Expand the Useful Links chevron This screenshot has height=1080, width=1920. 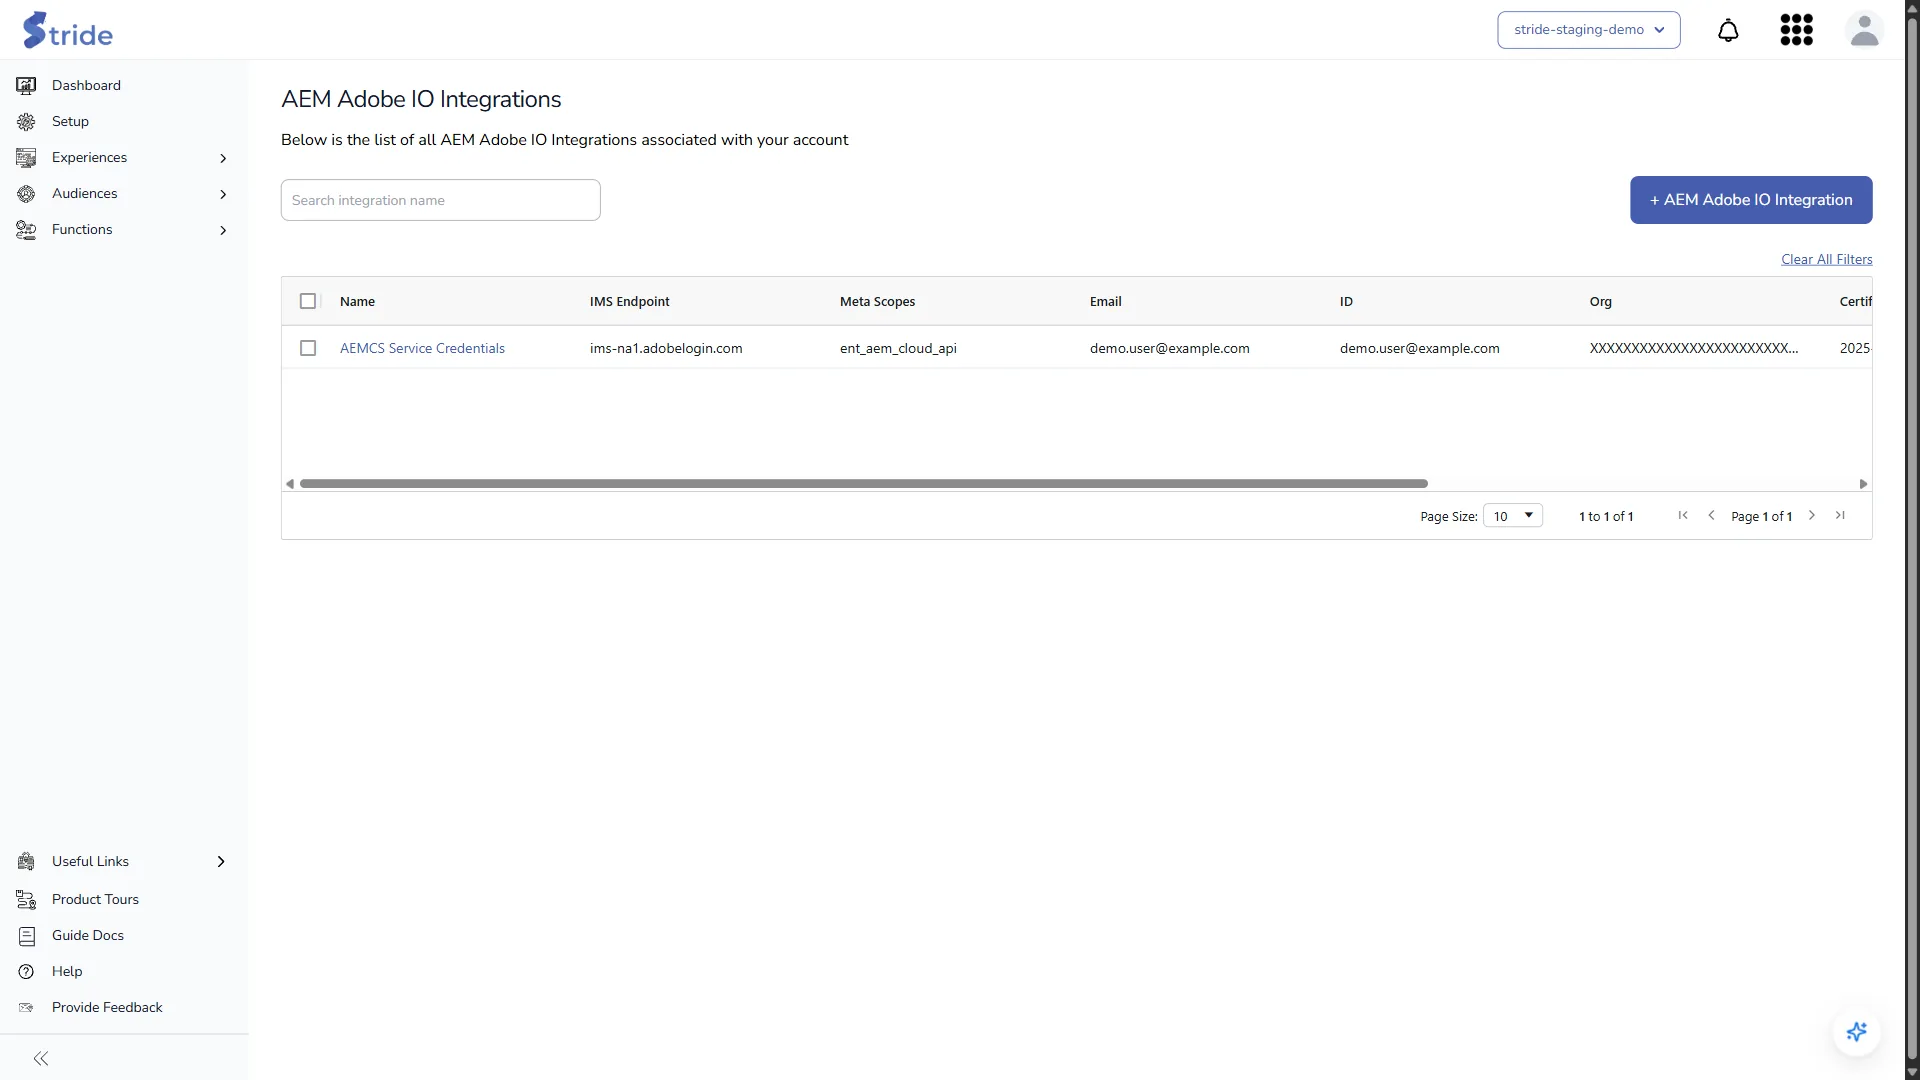point(221,862)
